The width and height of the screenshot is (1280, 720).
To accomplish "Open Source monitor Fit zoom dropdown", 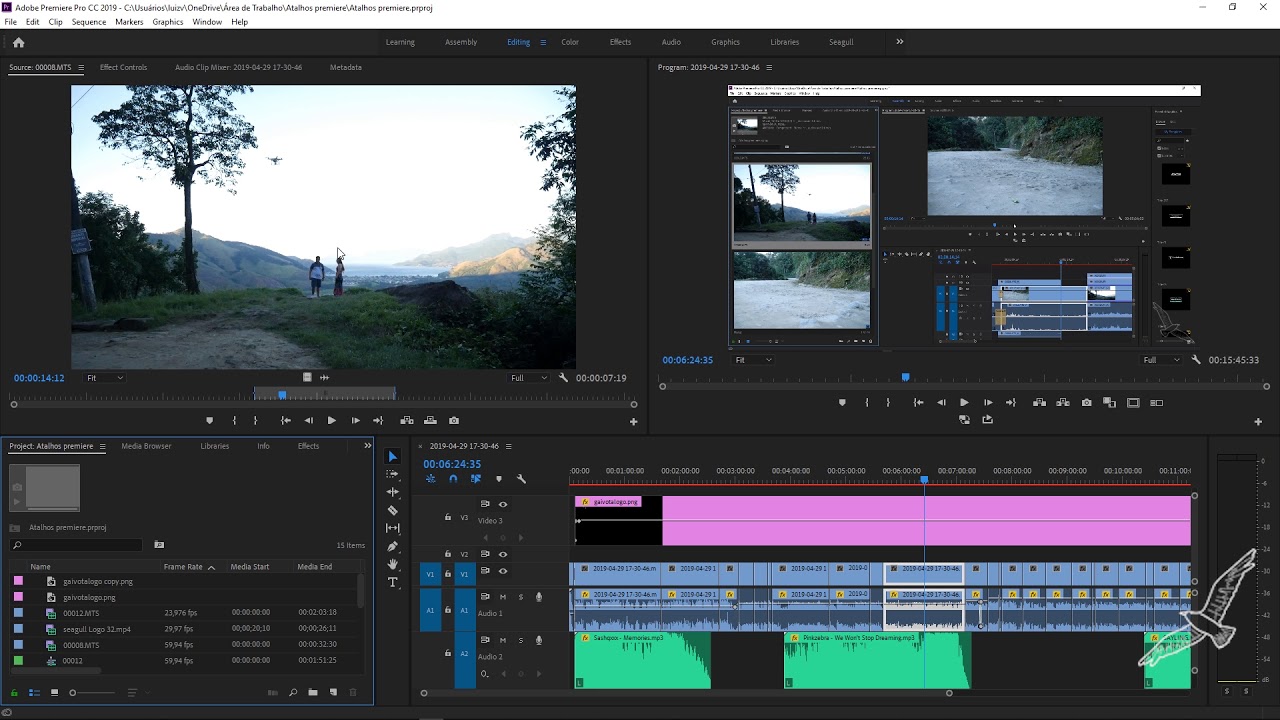I will [x=104, y=378].
